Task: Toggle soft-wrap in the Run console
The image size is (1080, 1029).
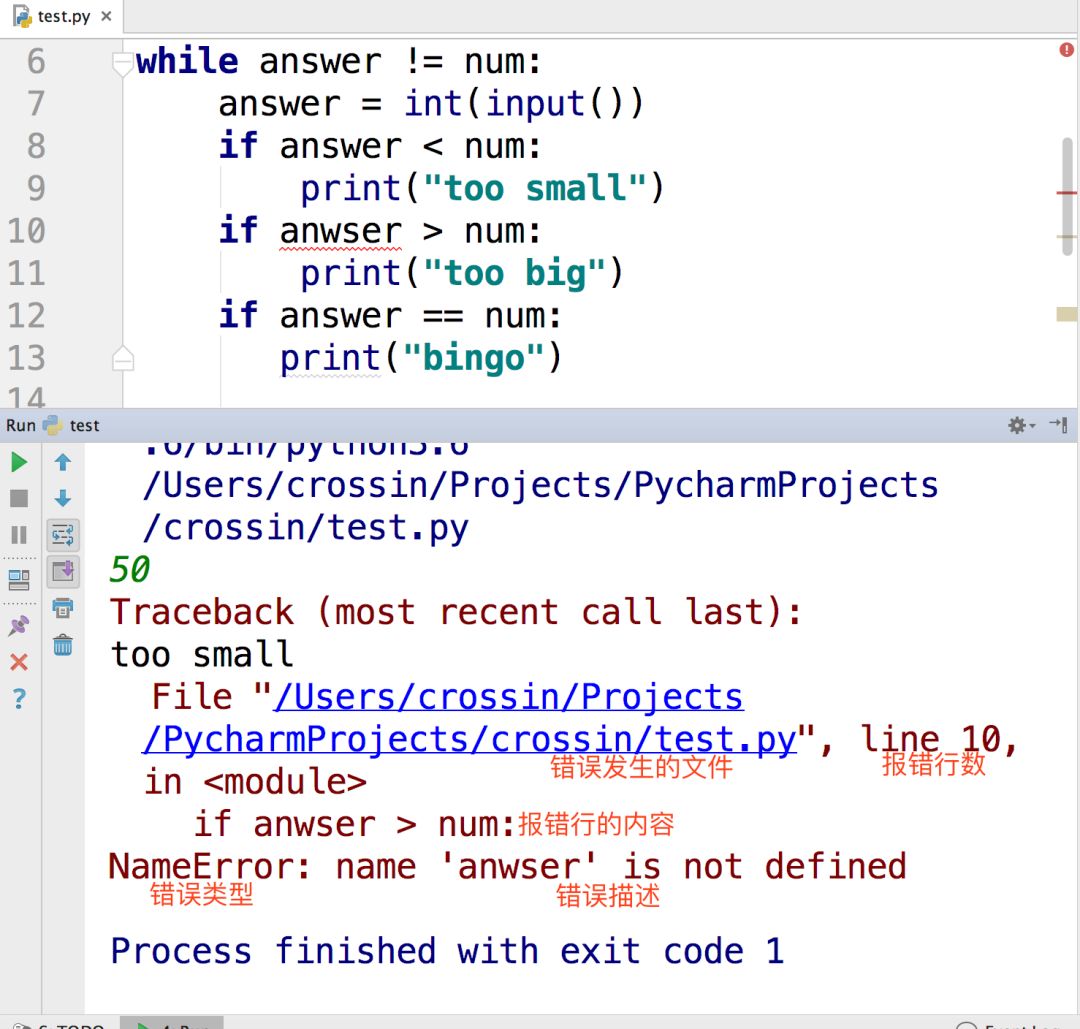Action: [x=63, y=535]
